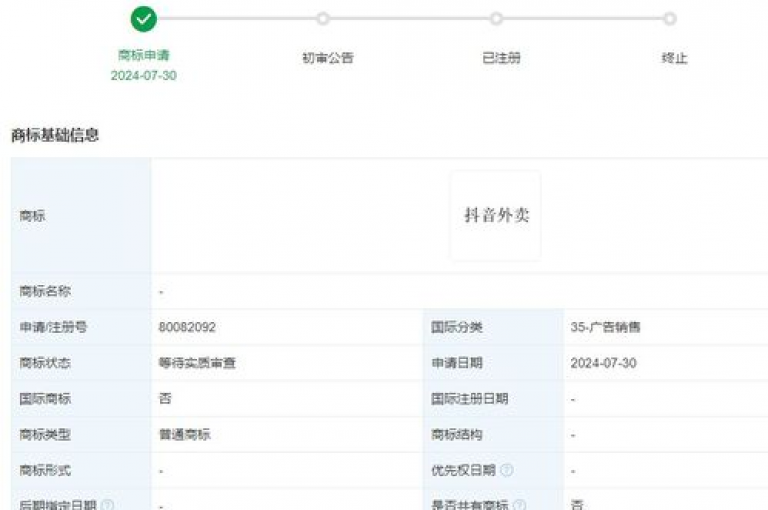768x510 pixels.
Task: Open help icon next to 优先权日期
Action: click(507, 470)
